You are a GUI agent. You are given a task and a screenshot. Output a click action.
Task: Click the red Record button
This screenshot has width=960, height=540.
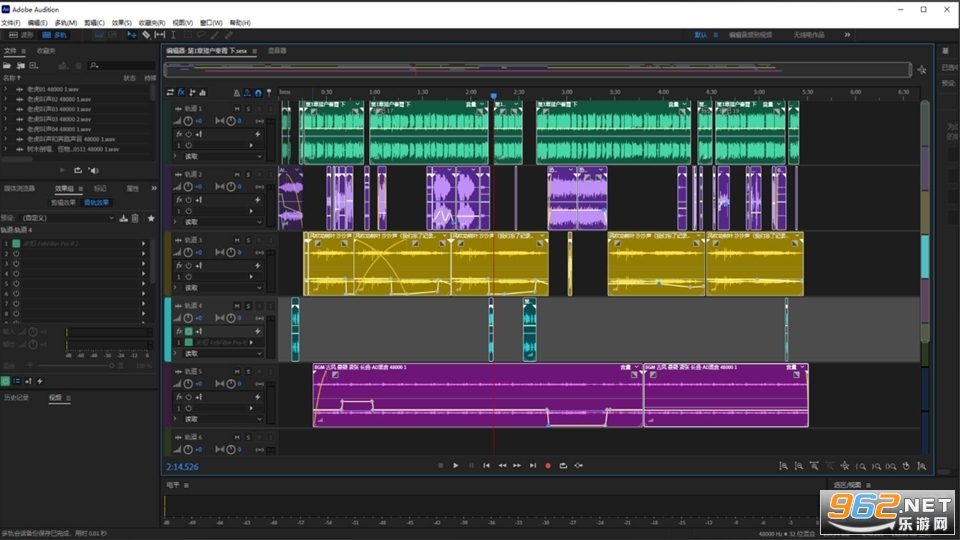pyautogui.click(x=548, y=466)
